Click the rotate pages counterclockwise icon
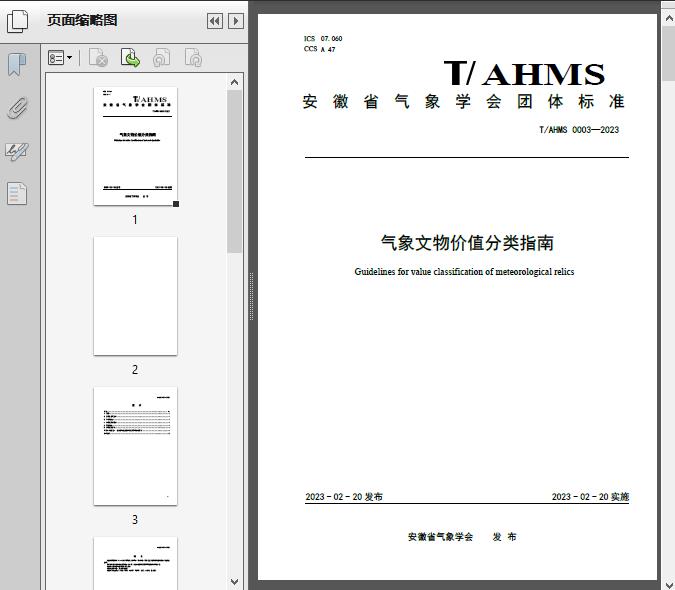Image resolution: width=675 pixels, height=590 pixels. (x=161, y=58)
